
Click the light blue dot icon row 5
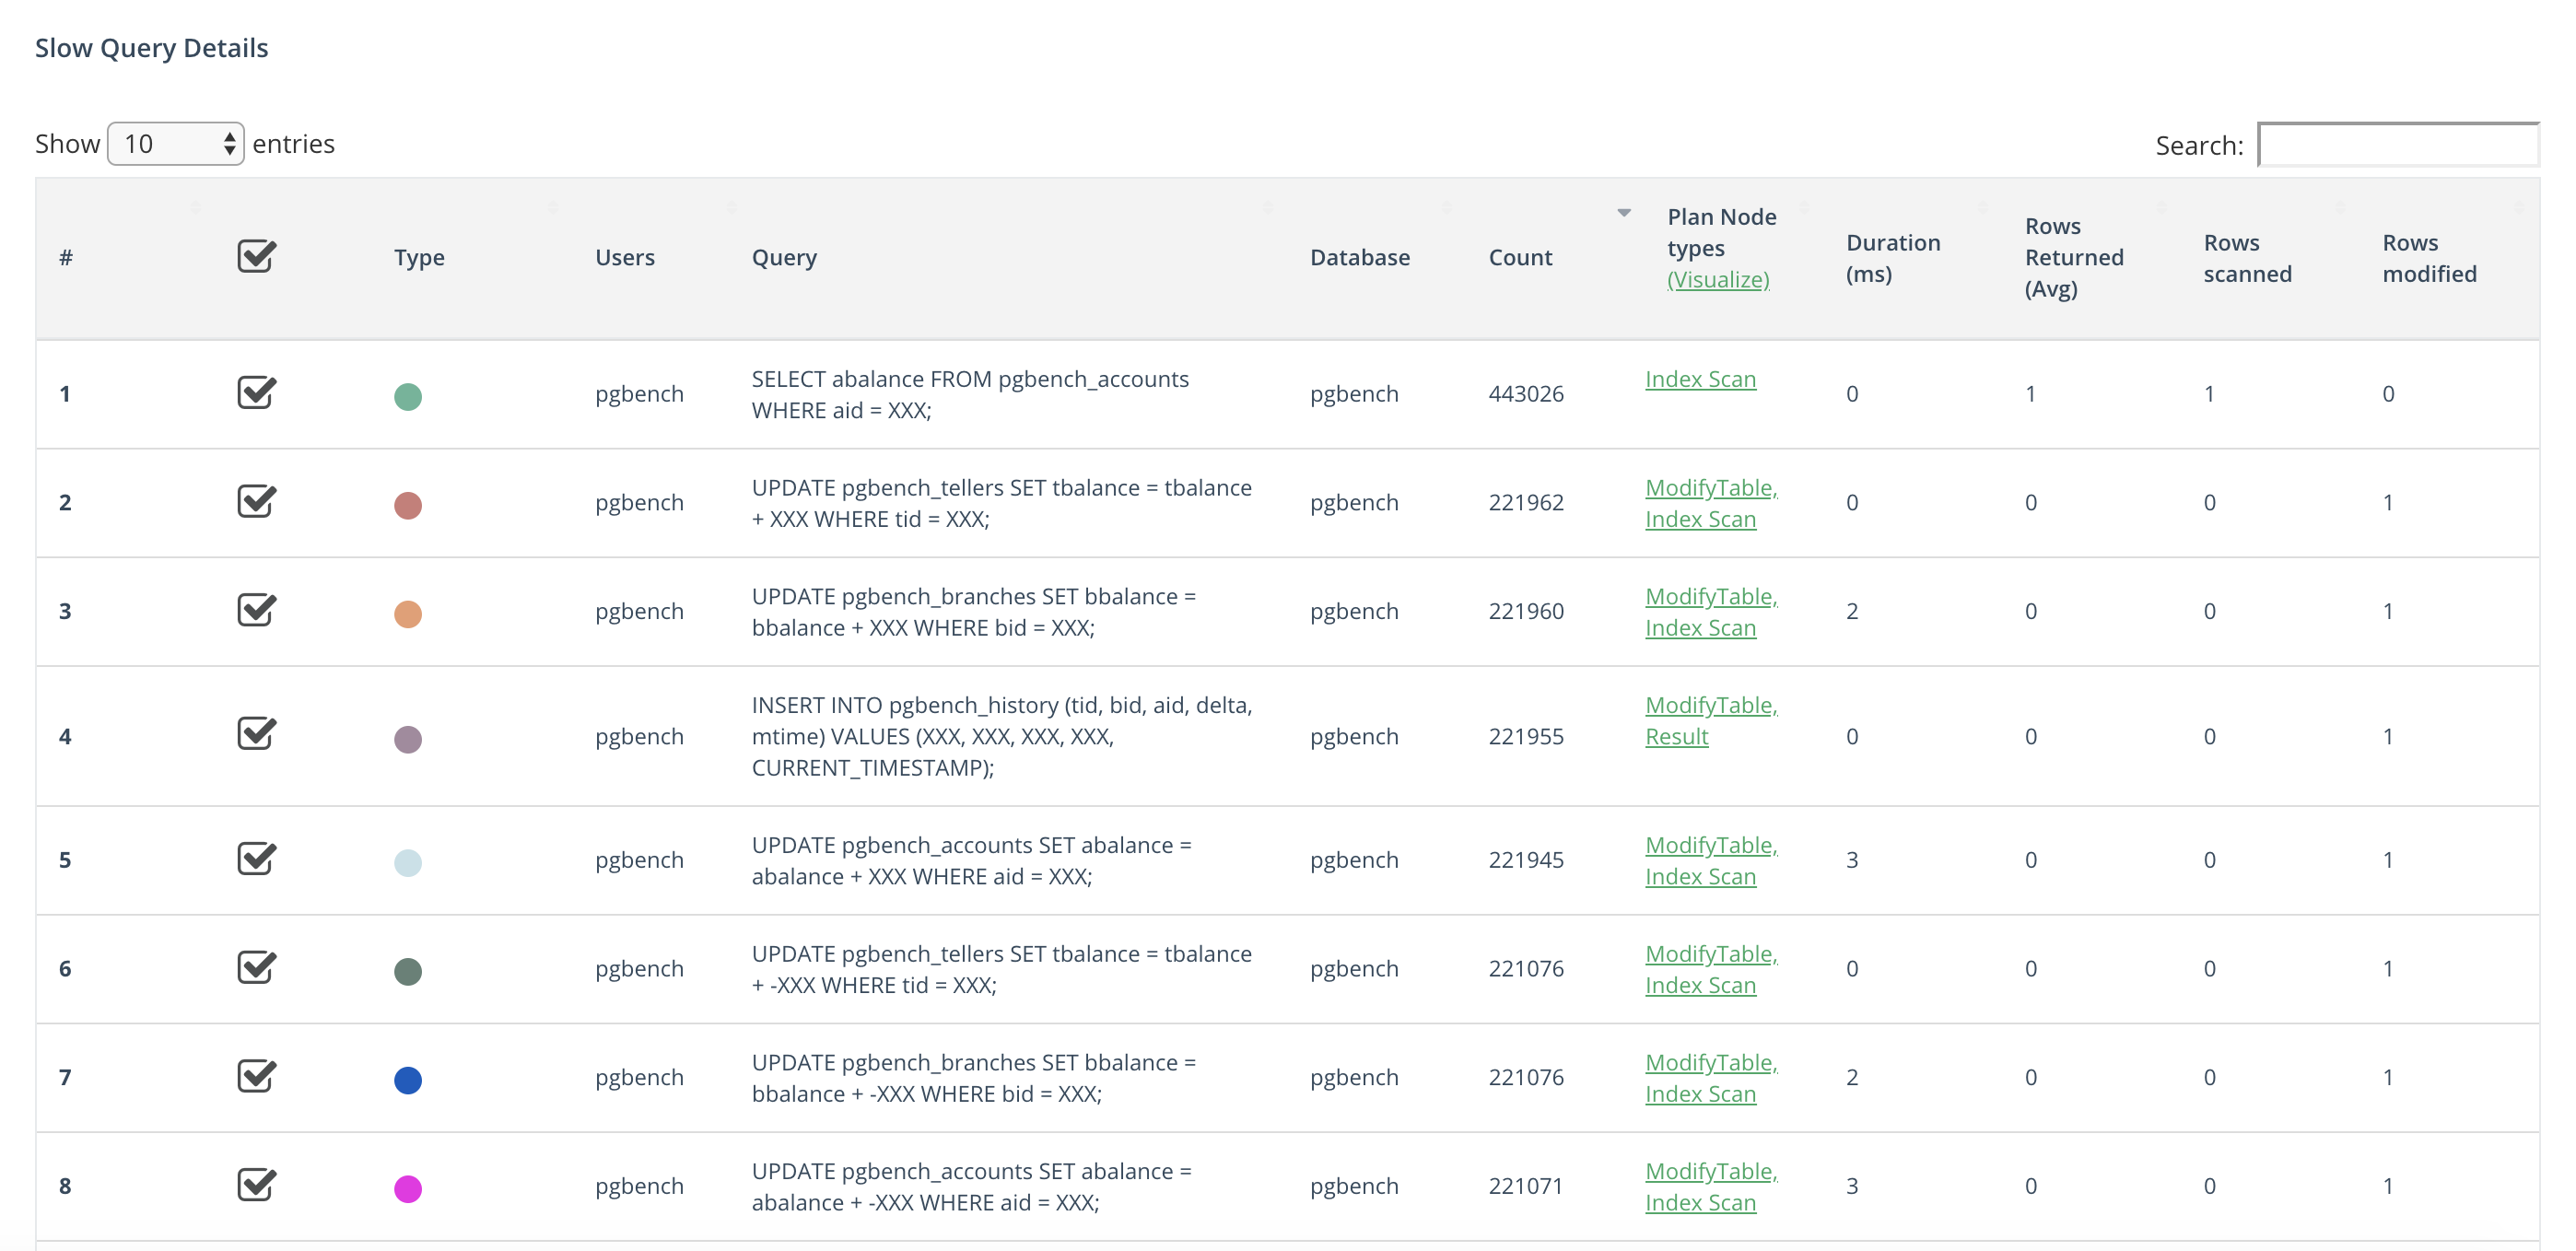(x=407, y=862)
